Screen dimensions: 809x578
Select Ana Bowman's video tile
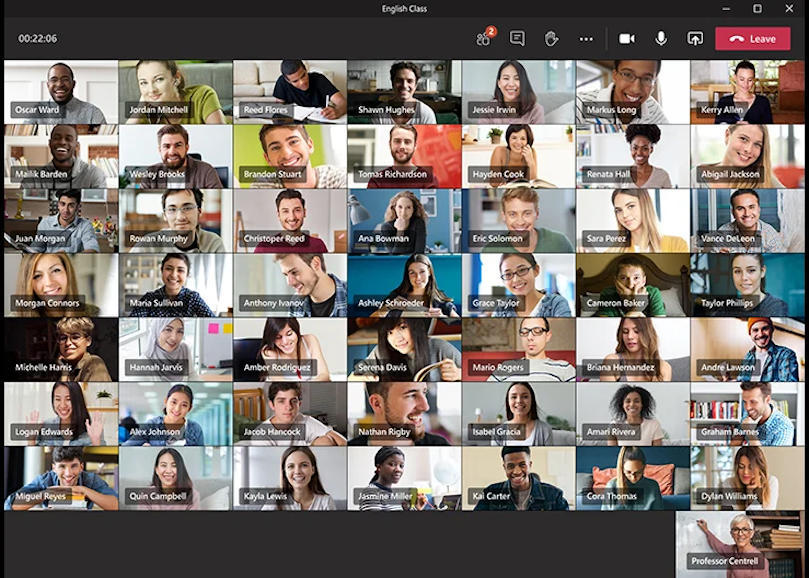tap(404, 221)
